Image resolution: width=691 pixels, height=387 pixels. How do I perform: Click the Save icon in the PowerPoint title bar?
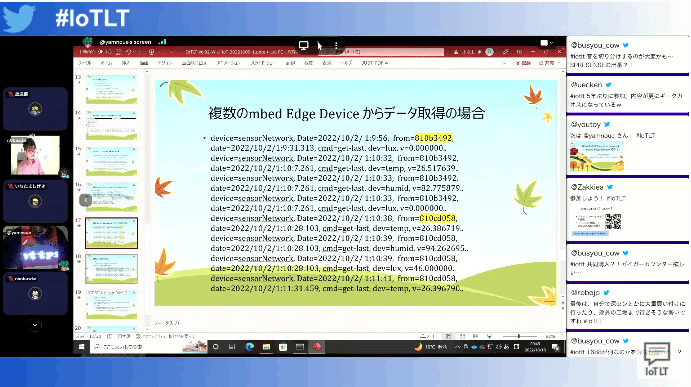[119, 52]
